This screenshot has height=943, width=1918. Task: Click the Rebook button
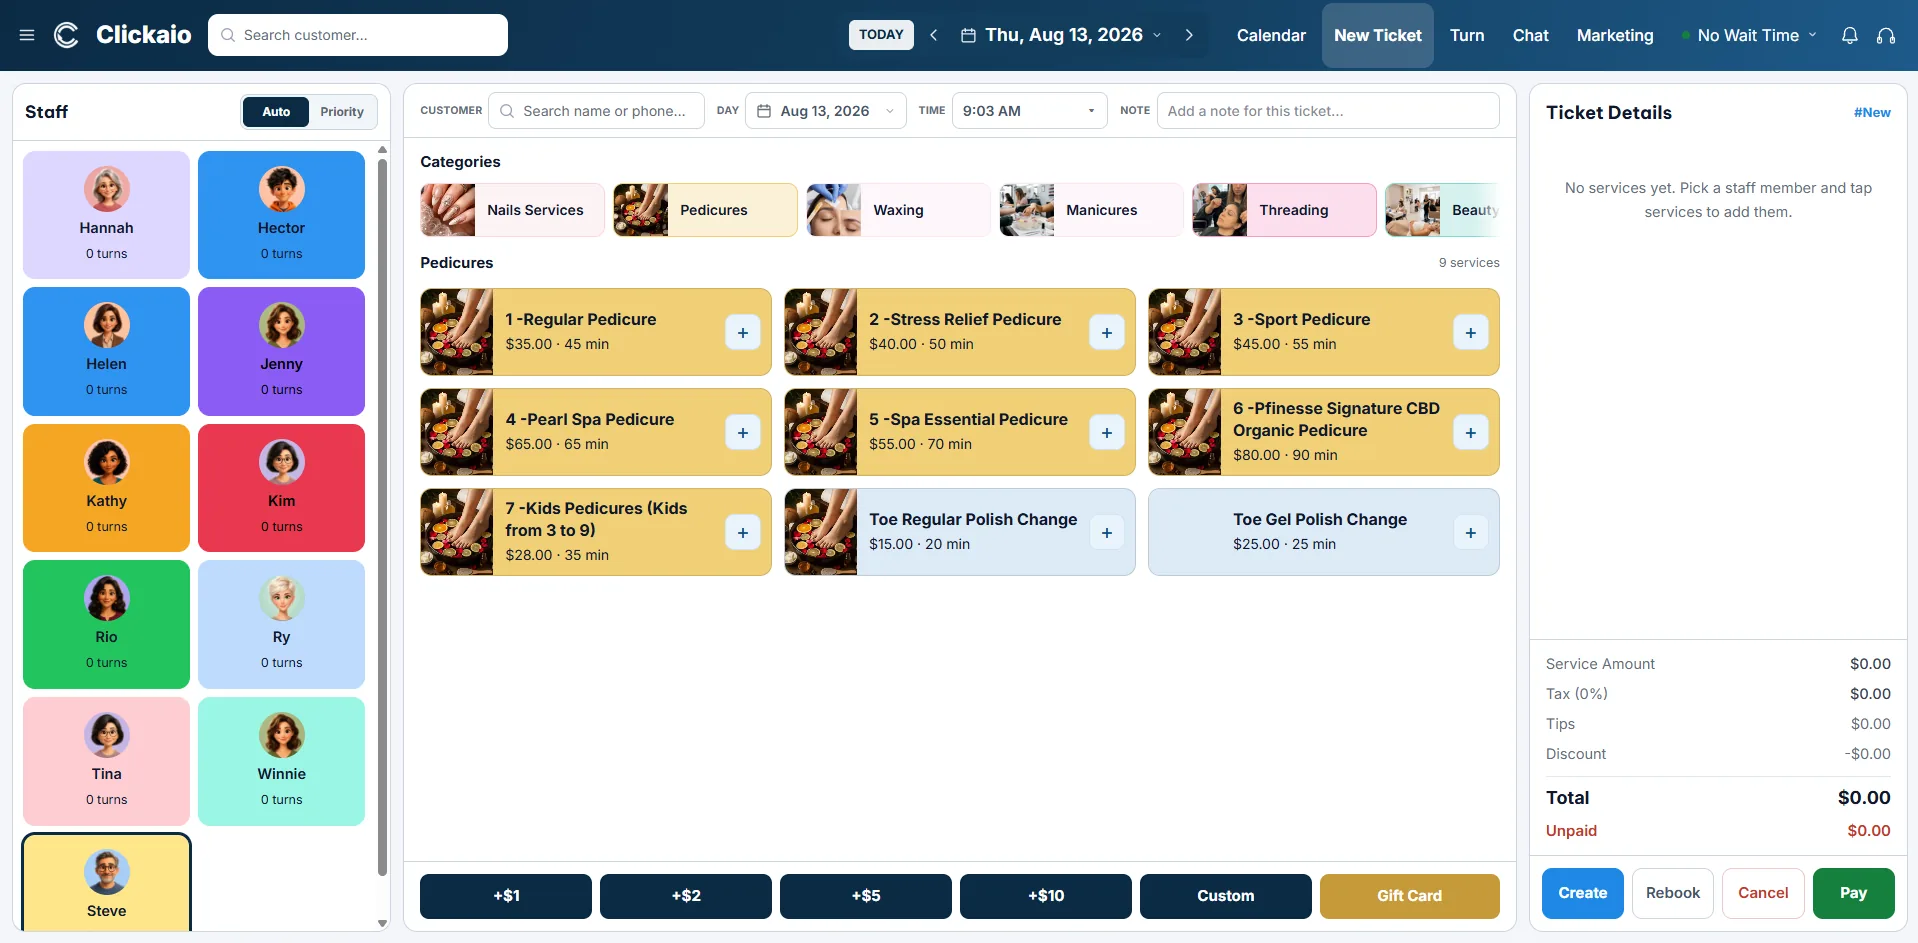(x=1673, y=893)
